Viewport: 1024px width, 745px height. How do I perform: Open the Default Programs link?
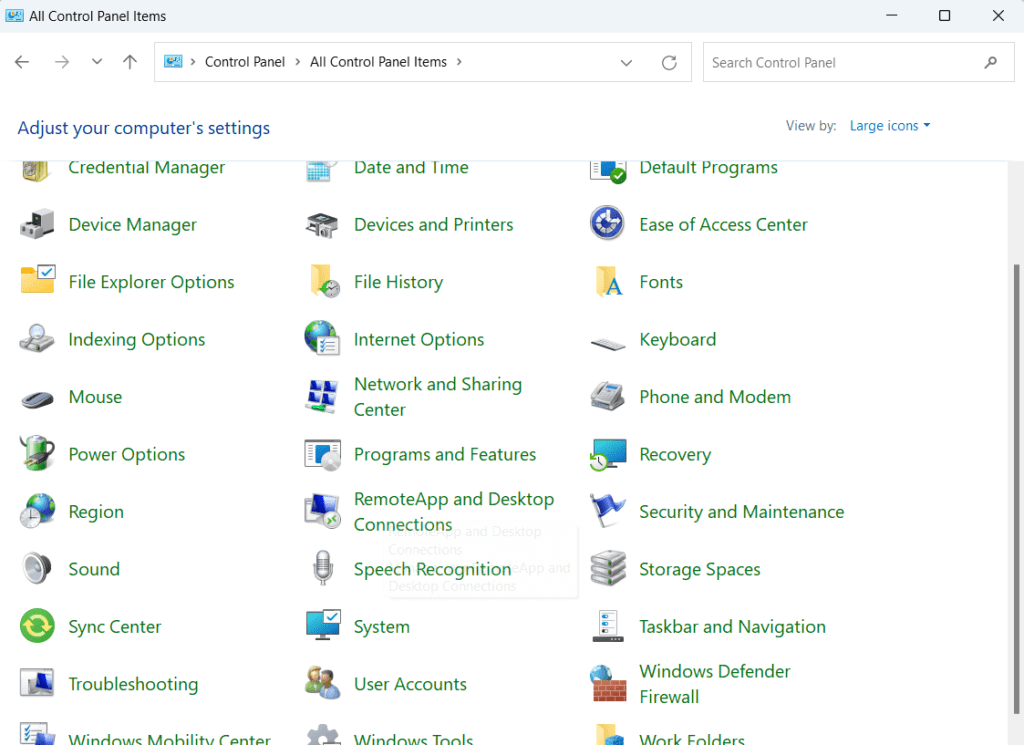tap(708, 168)
